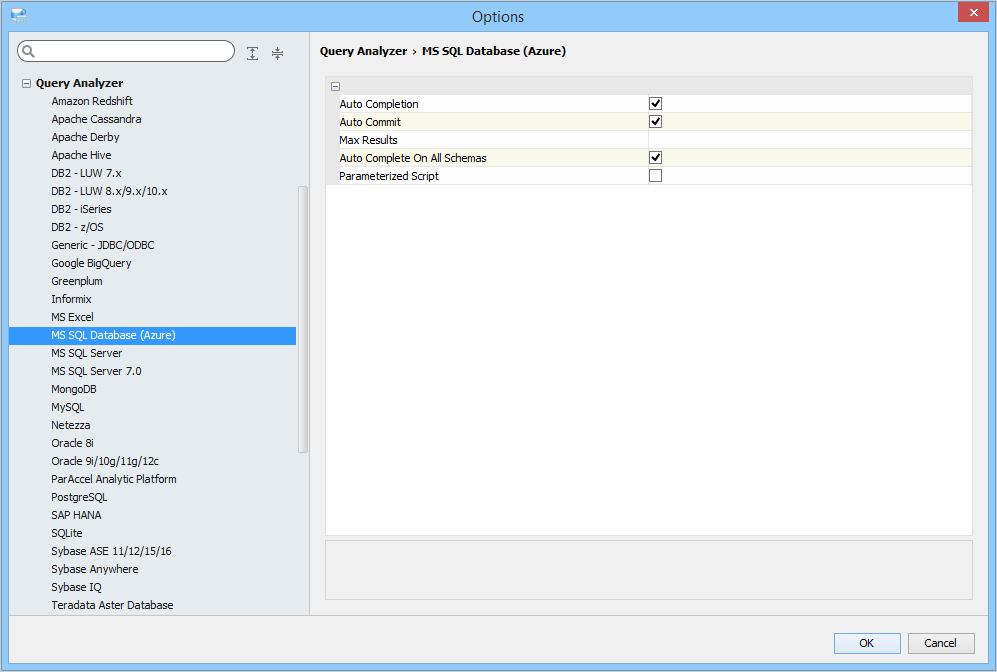The image size is (997, 672).
Task: Click the Max Results property label
Action: coord(368,140)
